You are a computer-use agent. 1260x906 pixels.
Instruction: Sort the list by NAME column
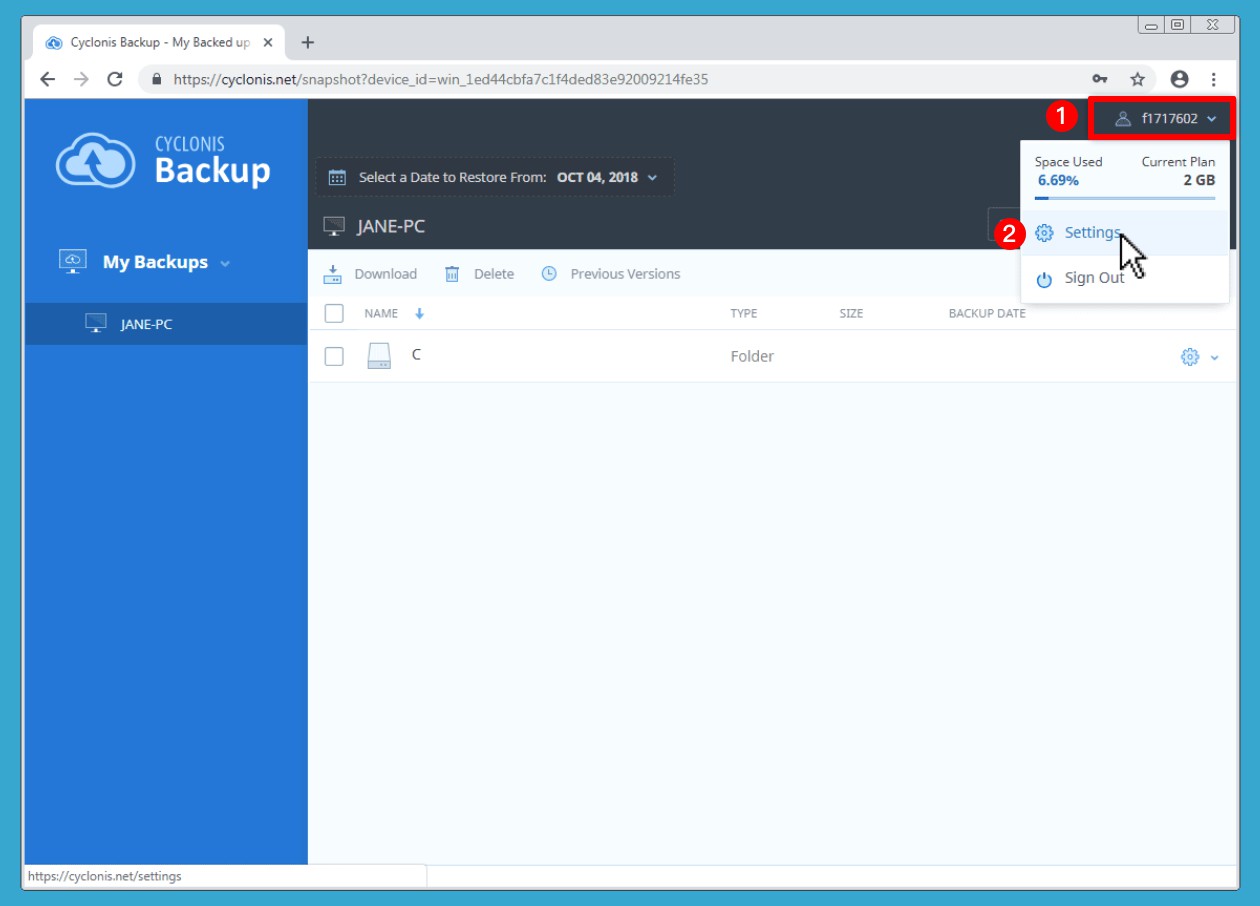click(x=381, y=314)
